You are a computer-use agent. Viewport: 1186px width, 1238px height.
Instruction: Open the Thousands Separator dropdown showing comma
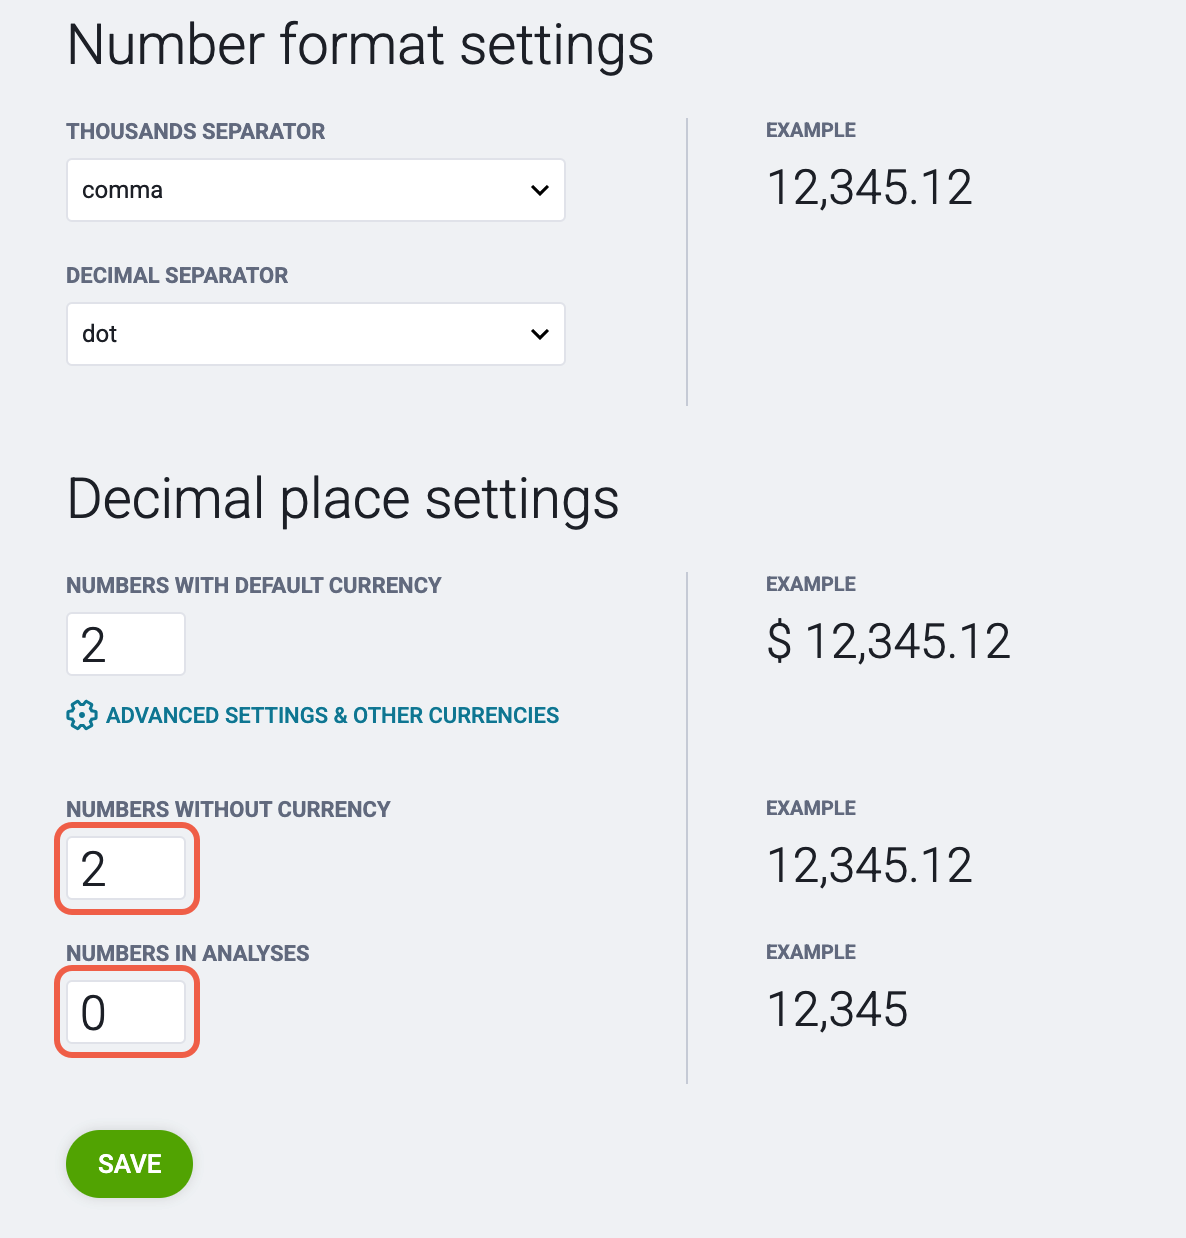316,190
